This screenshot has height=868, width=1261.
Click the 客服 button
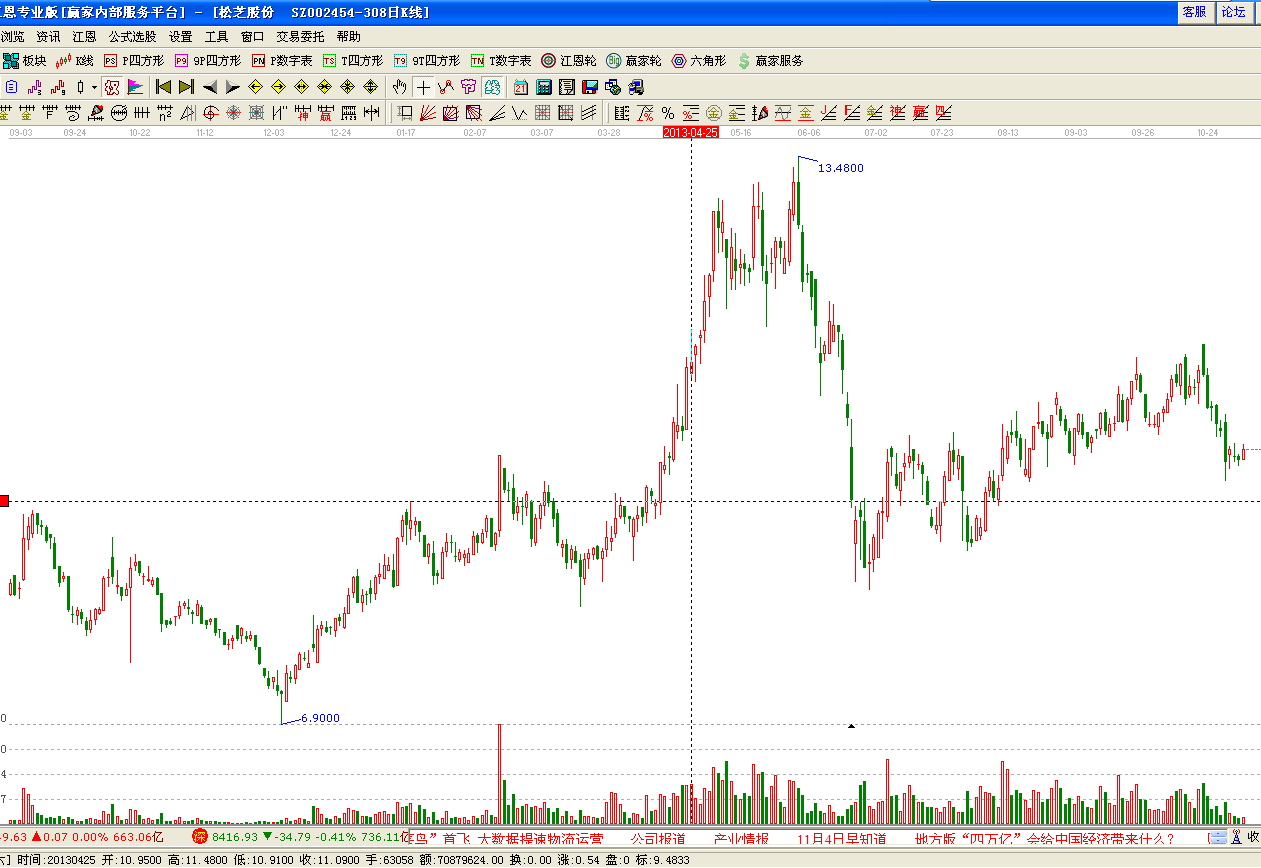coord(1194,12)
